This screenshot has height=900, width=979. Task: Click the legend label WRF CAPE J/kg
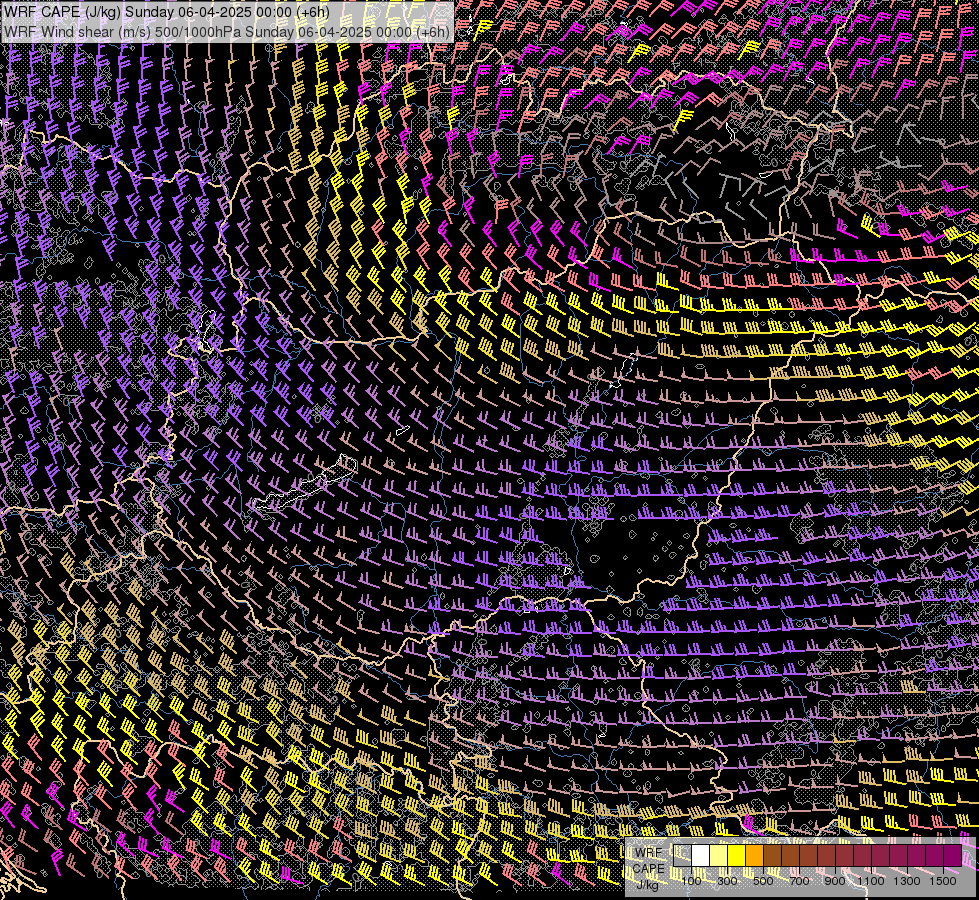pos(649,868)
